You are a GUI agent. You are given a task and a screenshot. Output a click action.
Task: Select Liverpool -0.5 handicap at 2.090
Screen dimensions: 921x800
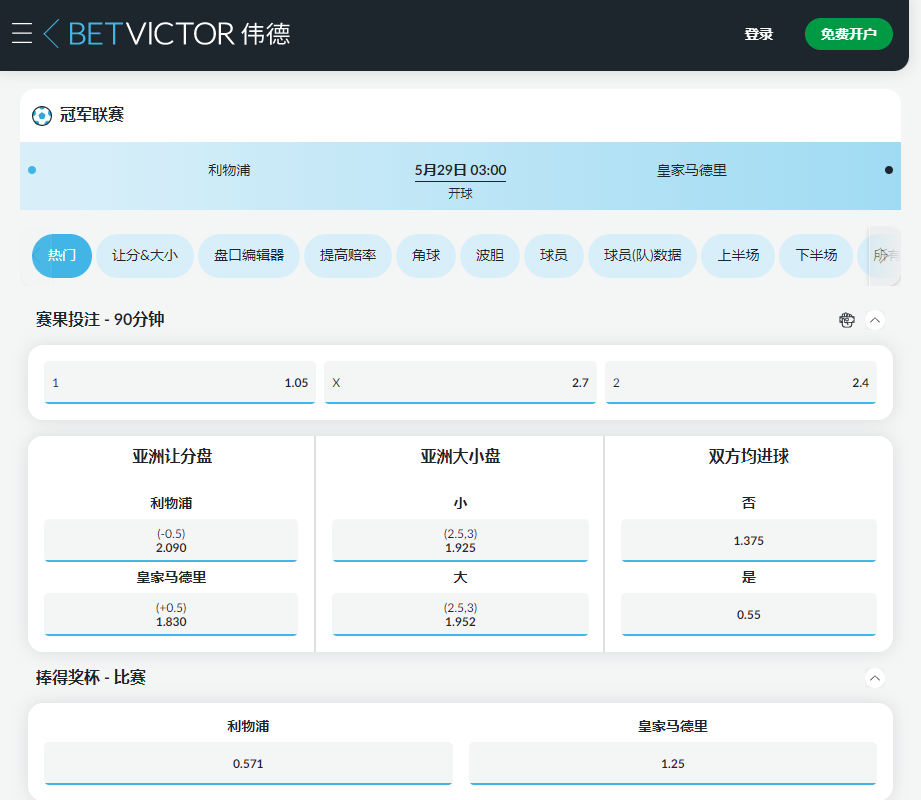tap(170, 540)
